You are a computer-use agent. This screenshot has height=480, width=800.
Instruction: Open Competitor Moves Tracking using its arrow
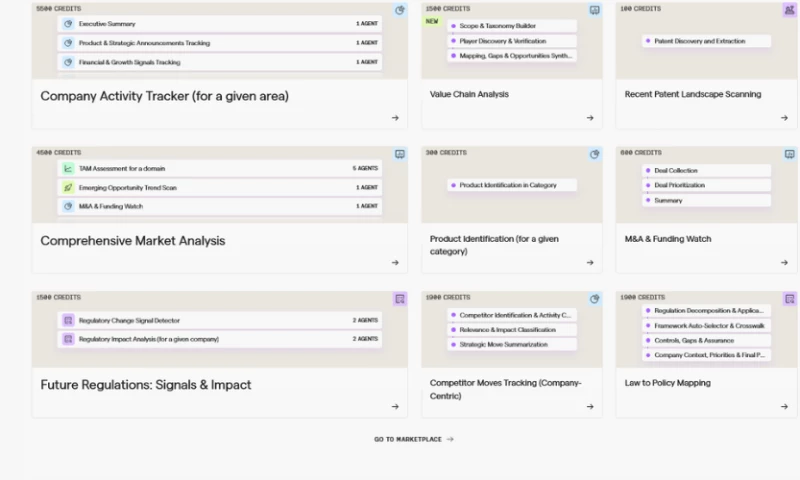point(590,407)
